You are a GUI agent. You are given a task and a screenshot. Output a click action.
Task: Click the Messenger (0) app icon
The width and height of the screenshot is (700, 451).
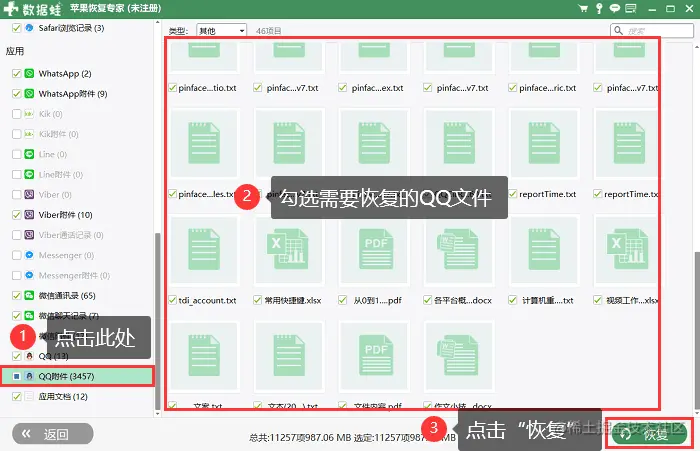point(29,255)
